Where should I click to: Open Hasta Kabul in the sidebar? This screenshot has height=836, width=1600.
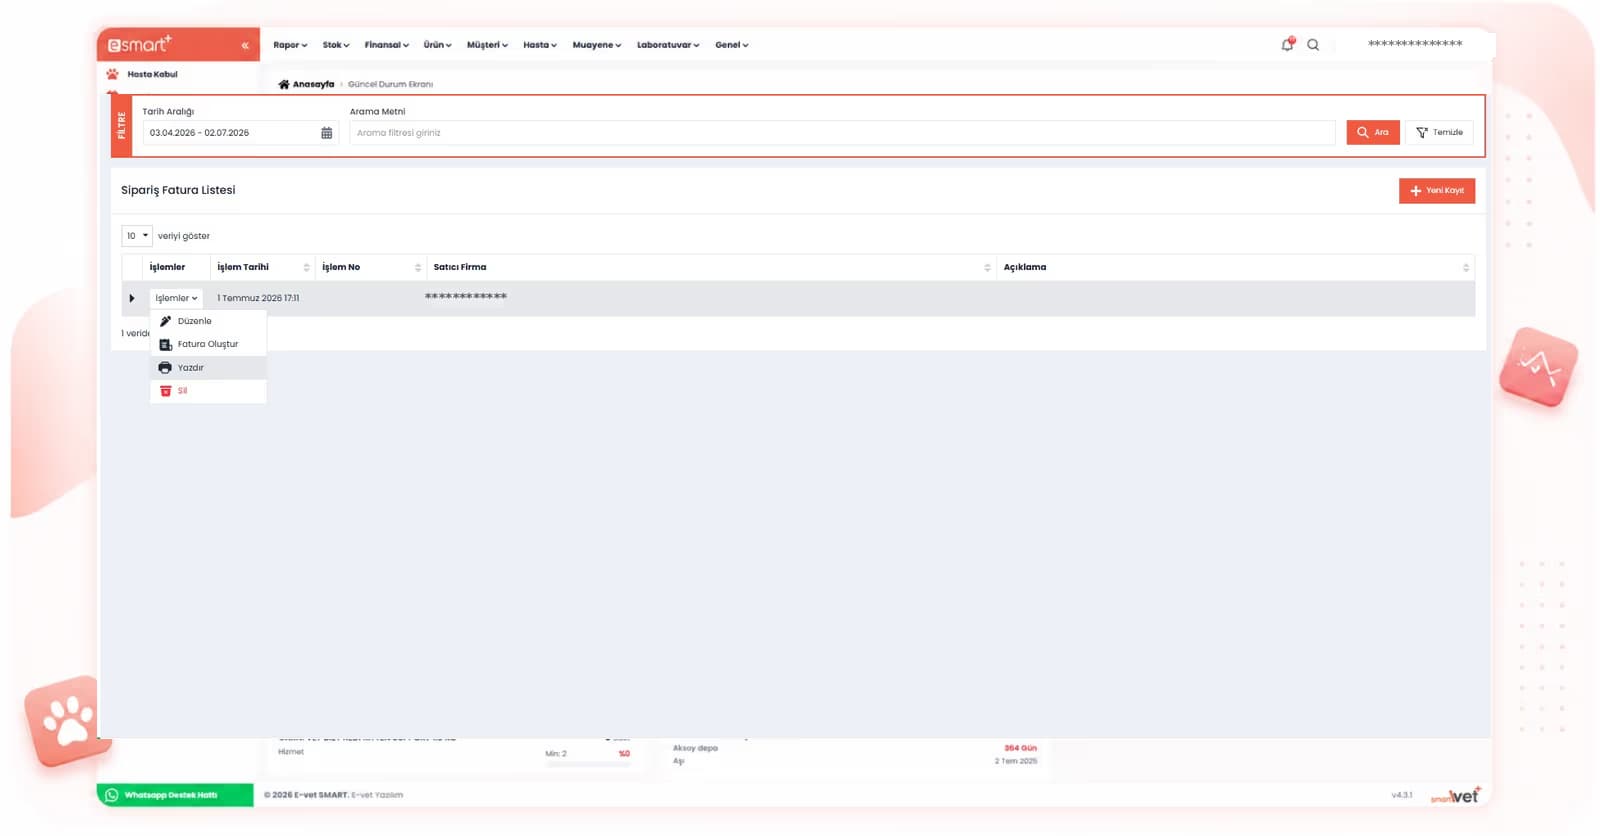[x=152, y=74]
